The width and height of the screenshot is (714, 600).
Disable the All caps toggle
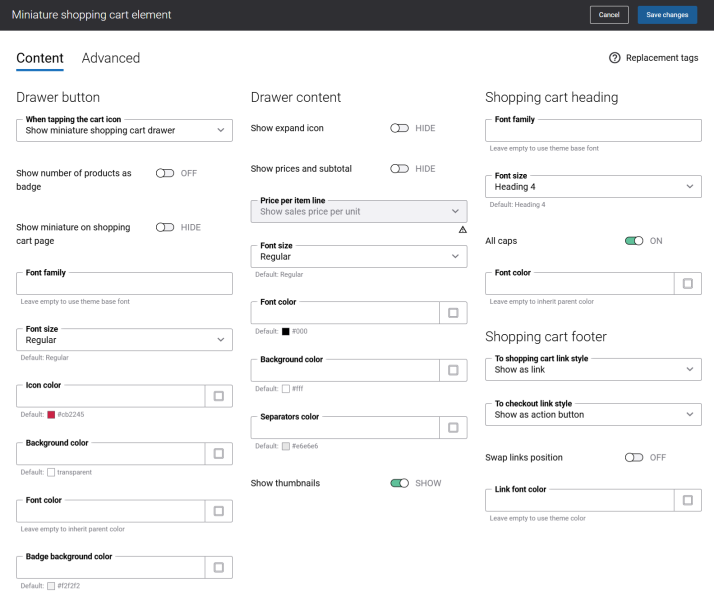pyautogui.click(x=634, y=241)
